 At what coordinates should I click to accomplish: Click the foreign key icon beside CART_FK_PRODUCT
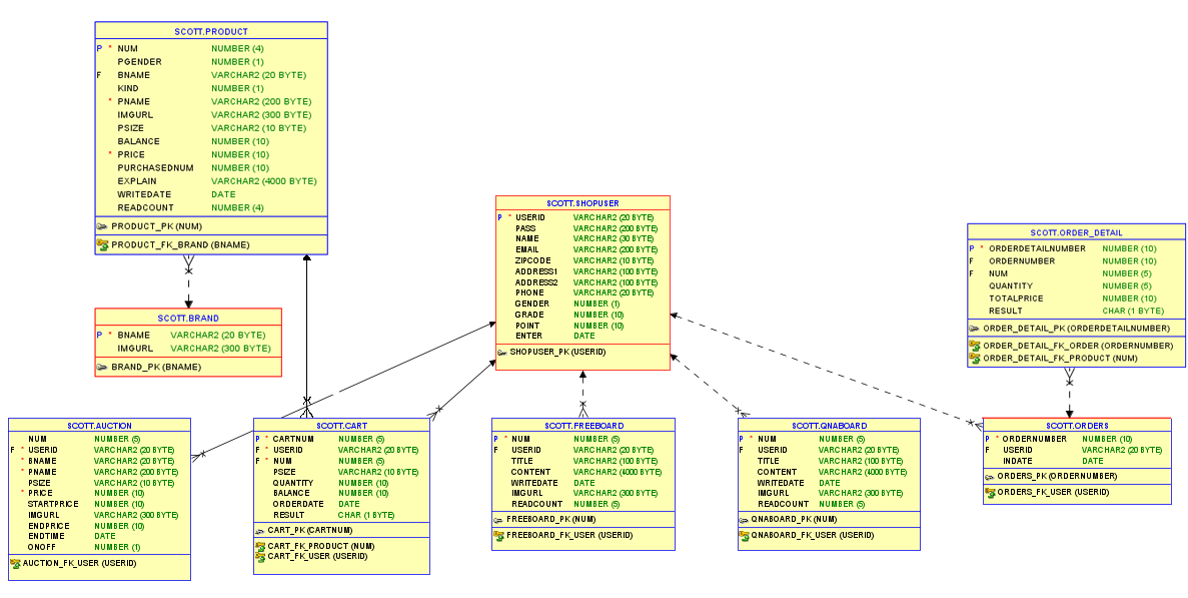260,546
